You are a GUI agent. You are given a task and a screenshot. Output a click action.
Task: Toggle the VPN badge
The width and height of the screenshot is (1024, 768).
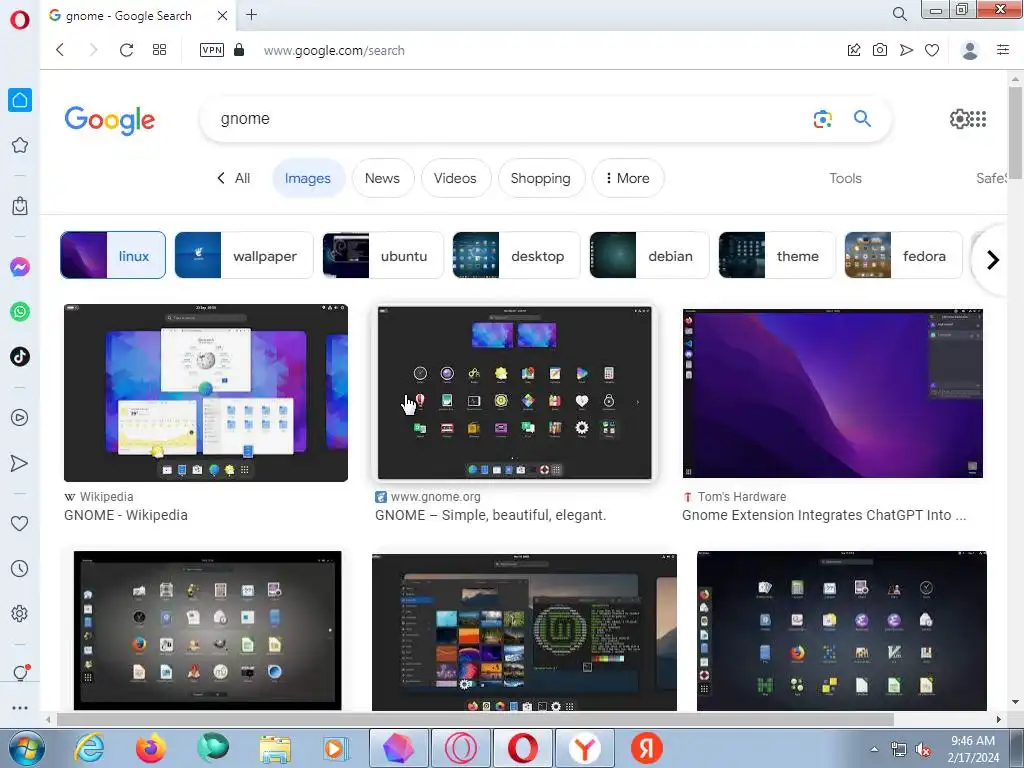212,50
